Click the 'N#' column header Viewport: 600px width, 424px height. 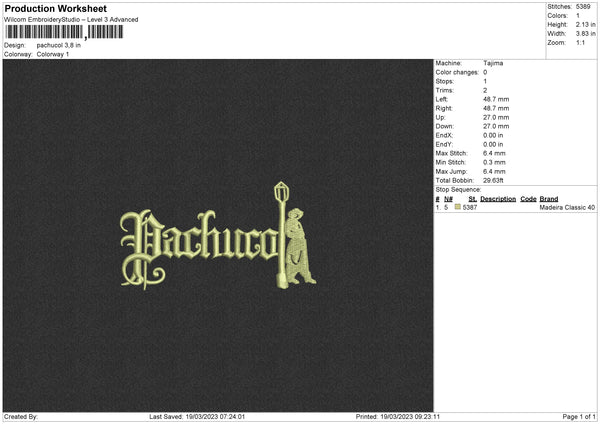pos(448,199)
